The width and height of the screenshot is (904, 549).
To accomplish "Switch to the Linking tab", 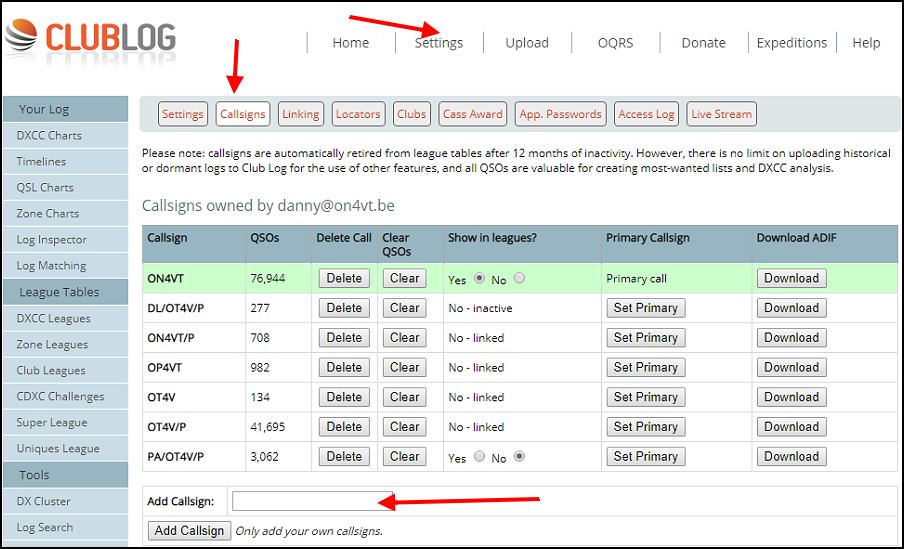I will (x=300, y=114).
